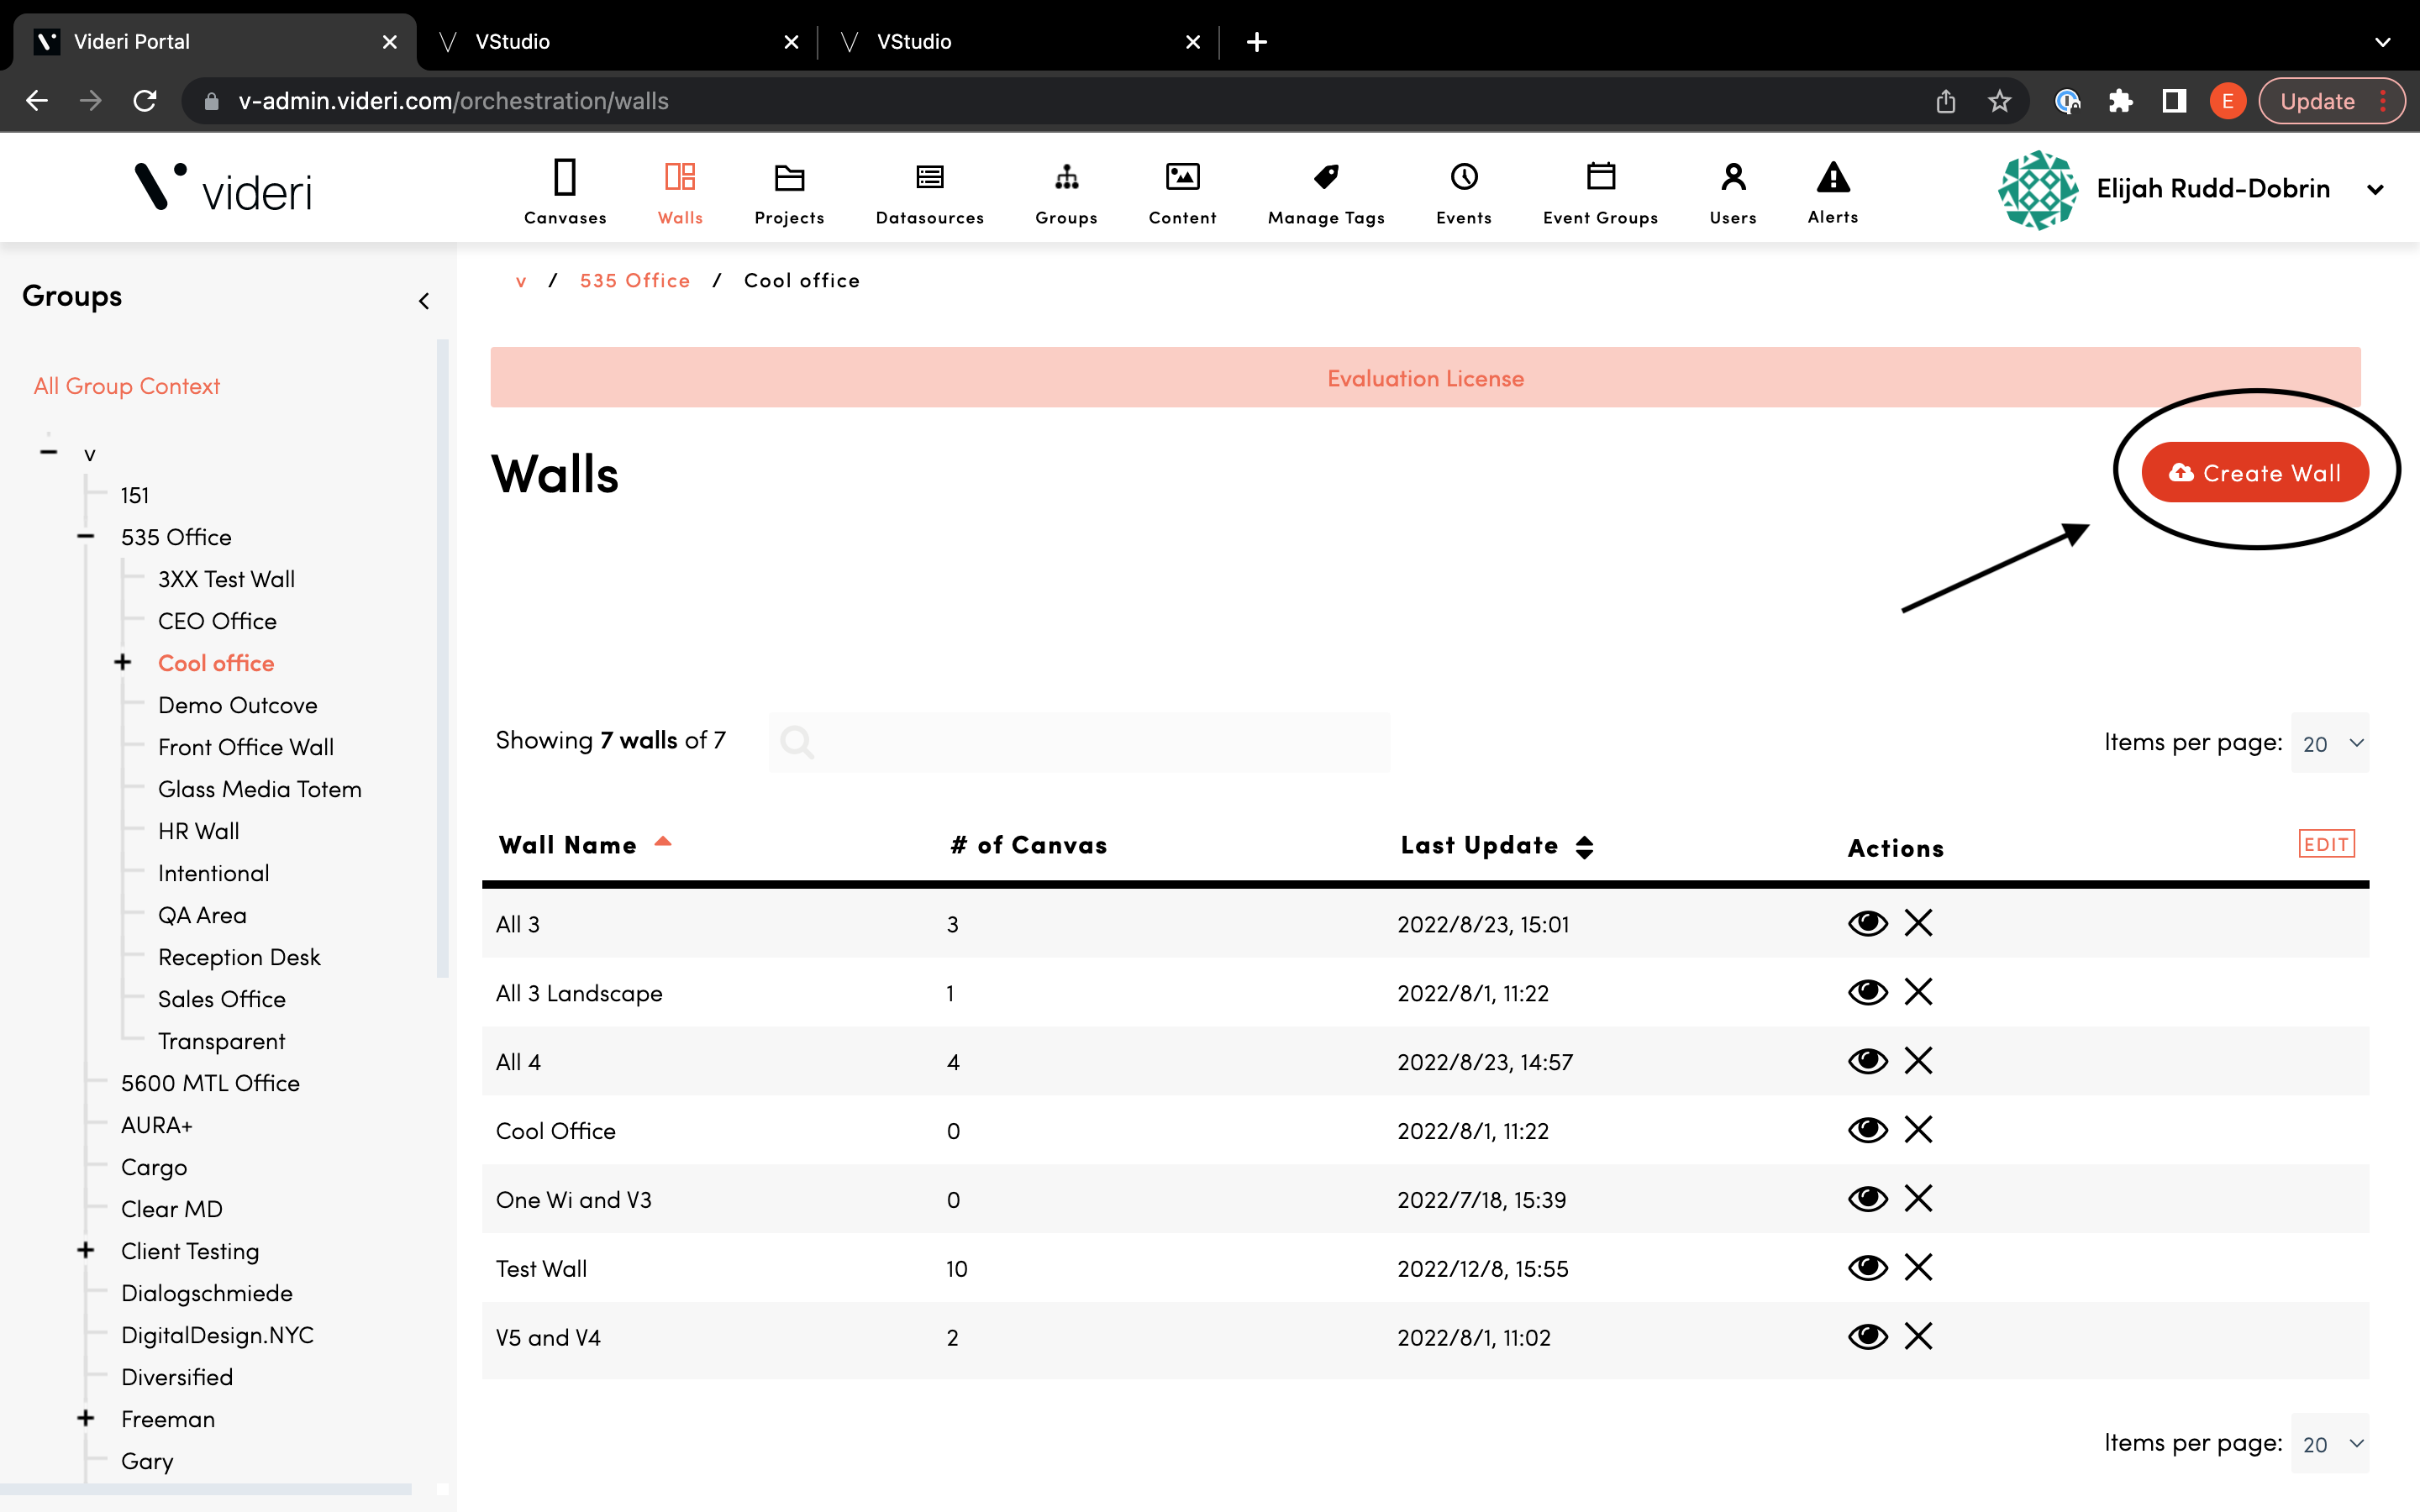Open the Canvases section

(565, 192)
